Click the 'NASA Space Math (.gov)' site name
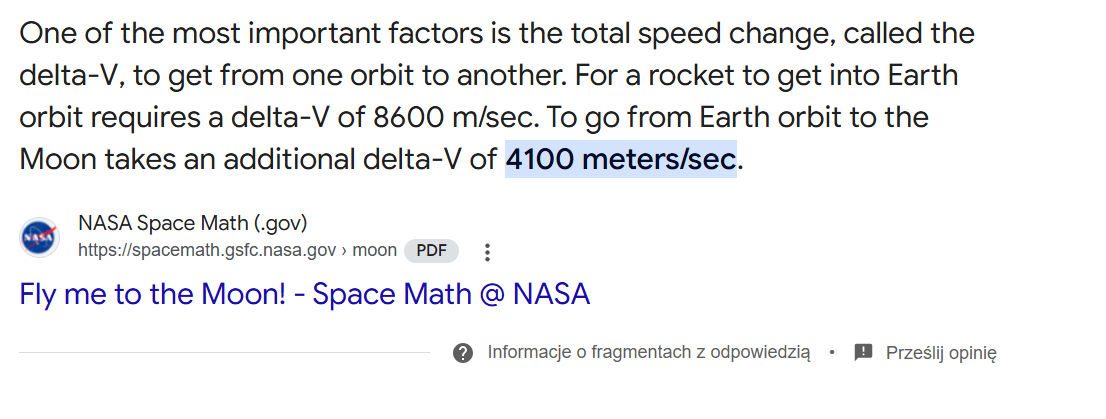This screenshot has height=419, width=1106. click(x=192, y=223)
